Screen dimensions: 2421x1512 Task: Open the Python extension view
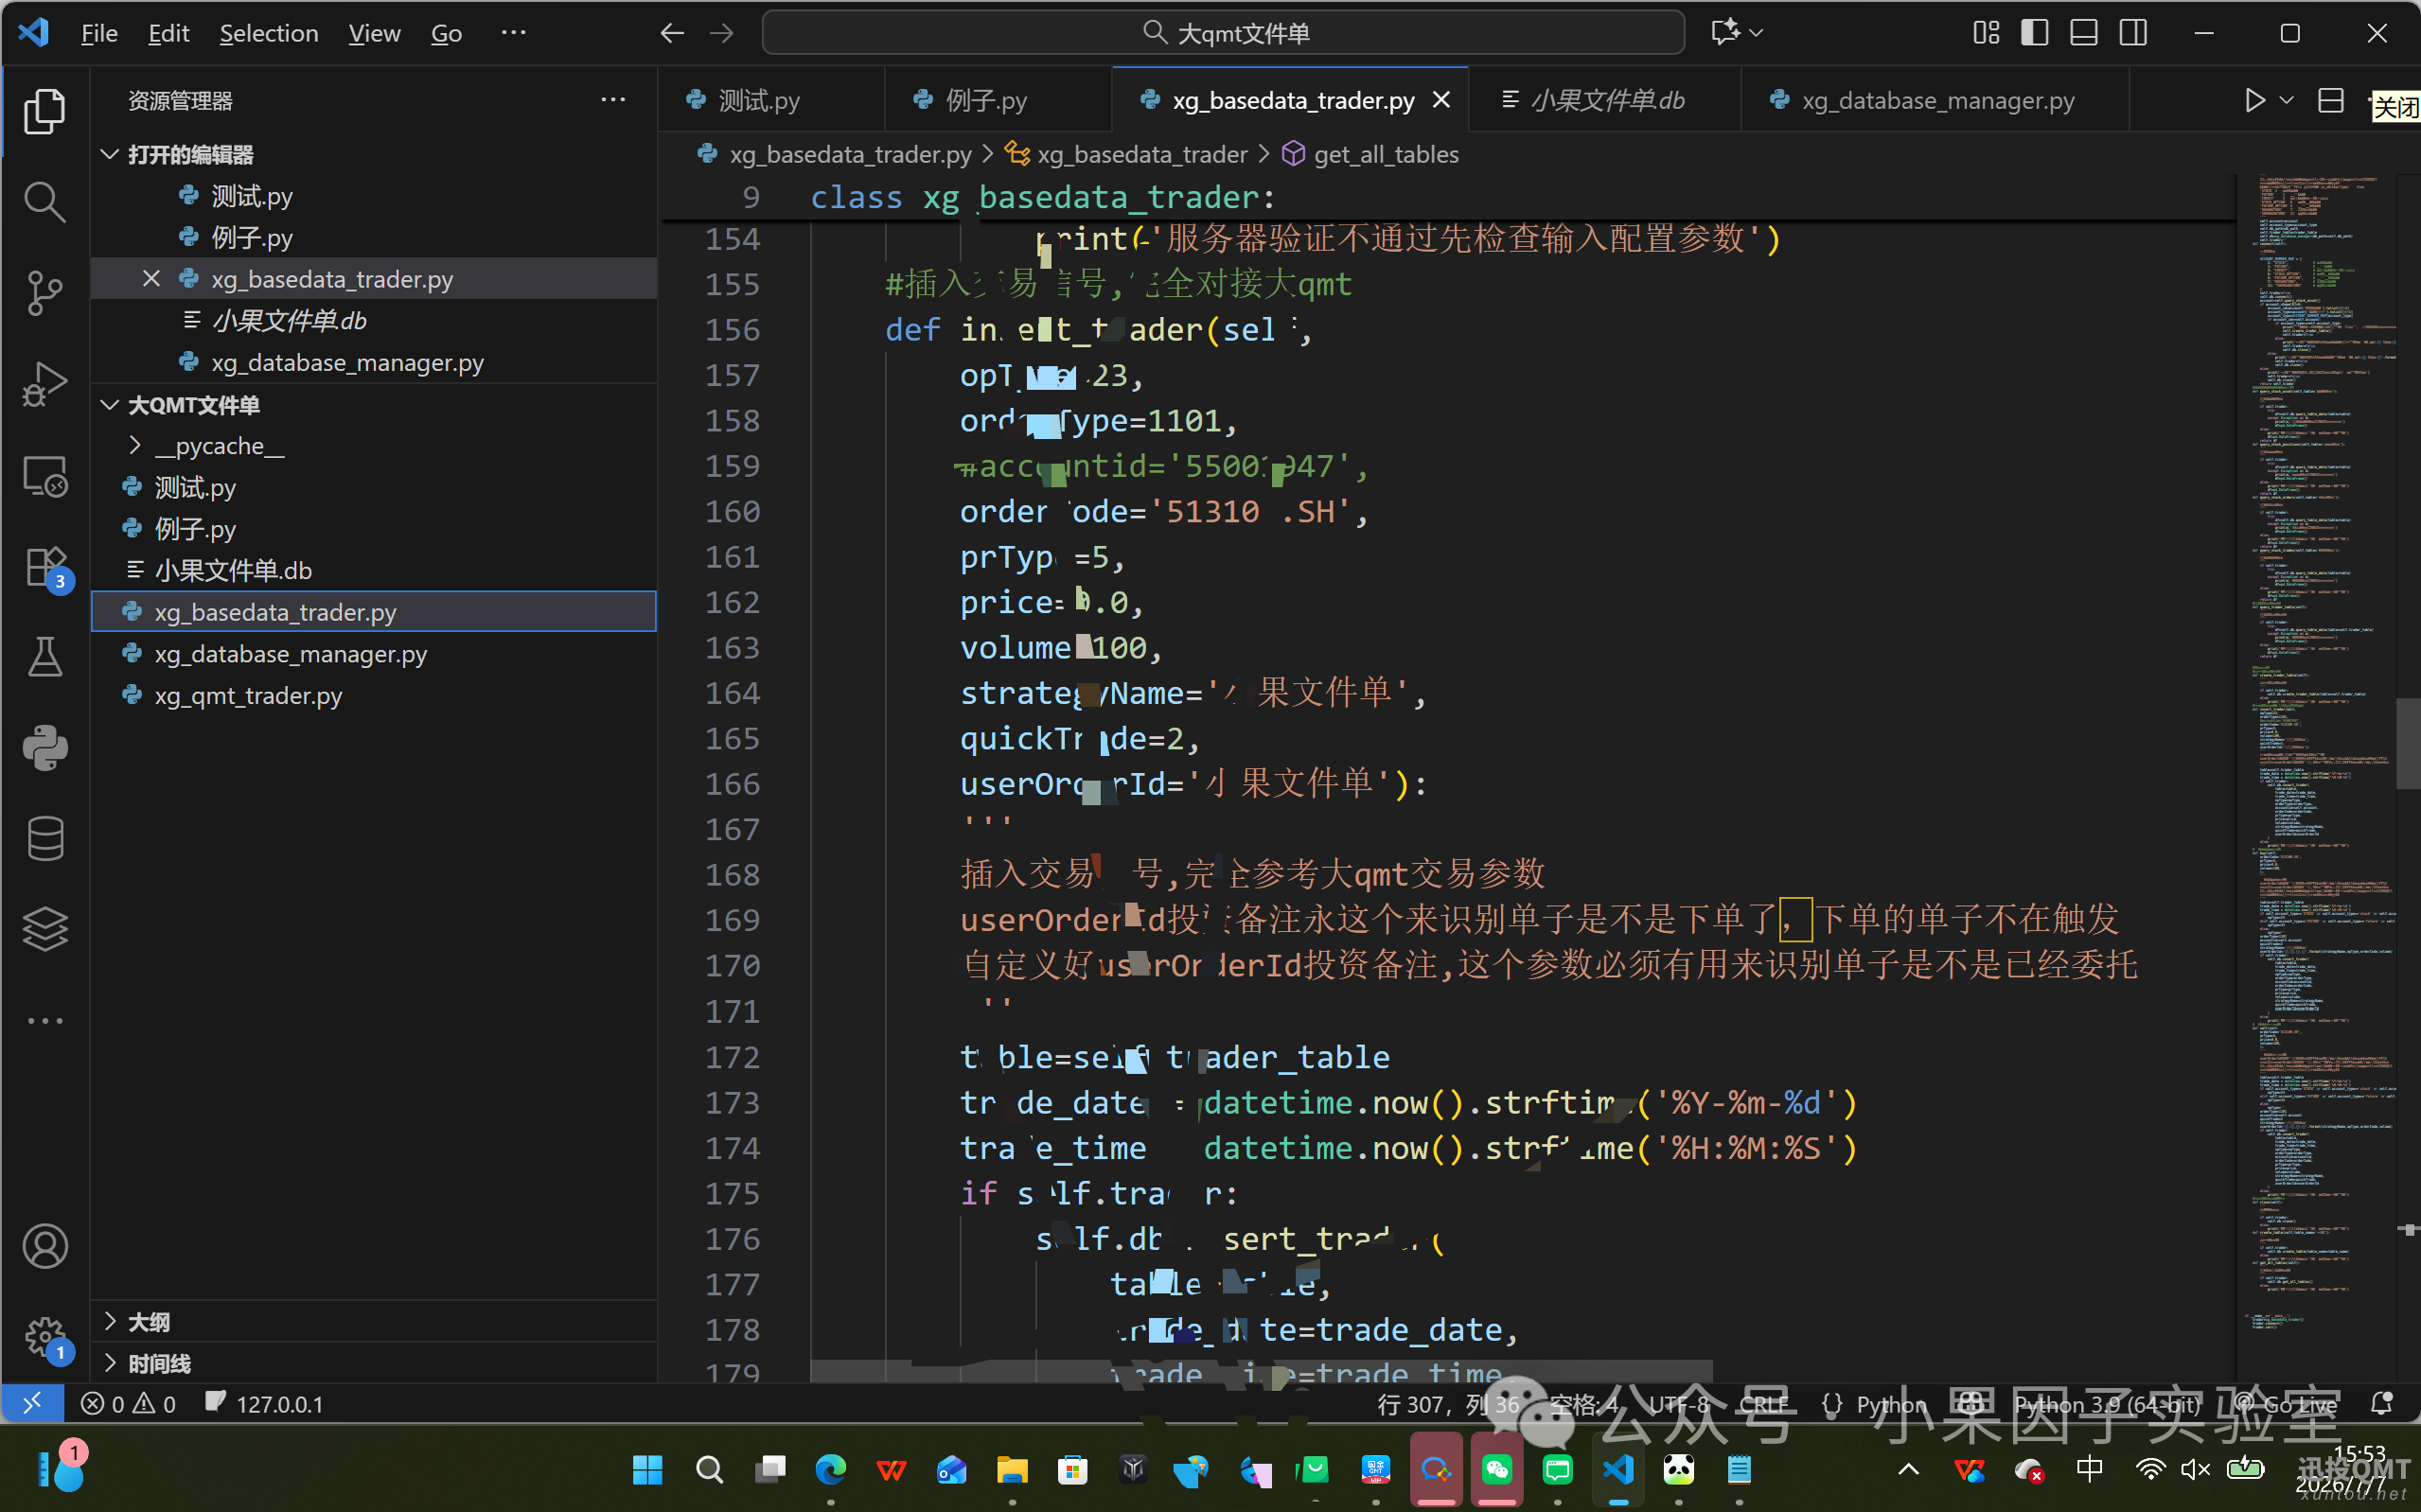click(x=45, y=748)
